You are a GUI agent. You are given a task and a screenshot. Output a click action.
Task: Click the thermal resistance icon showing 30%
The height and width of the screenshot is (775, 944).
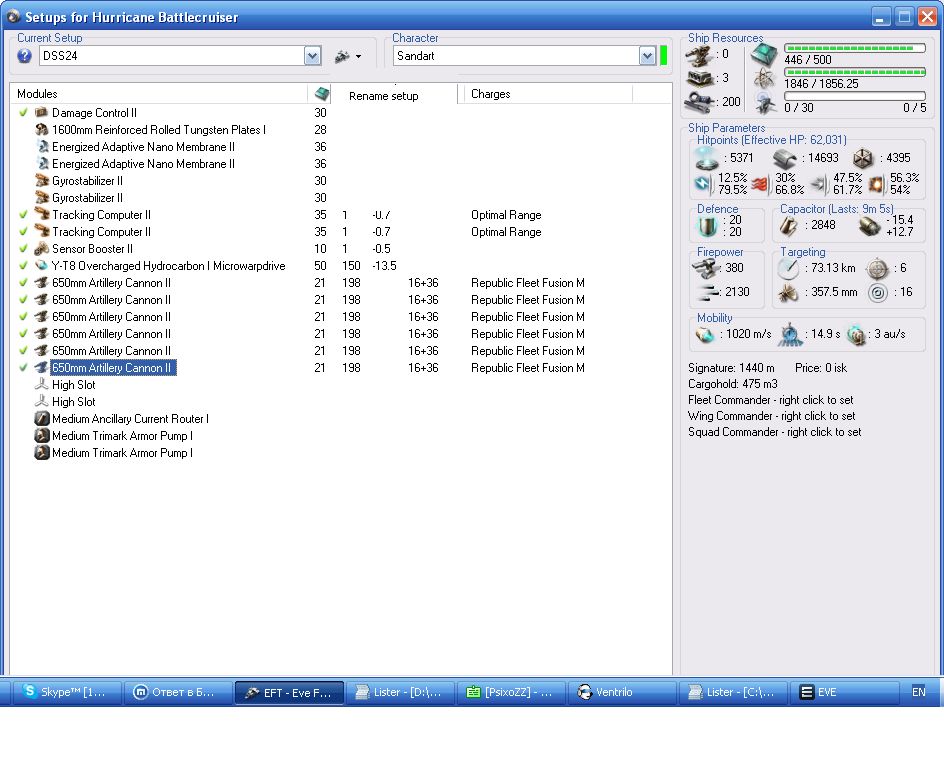(760, 184)
